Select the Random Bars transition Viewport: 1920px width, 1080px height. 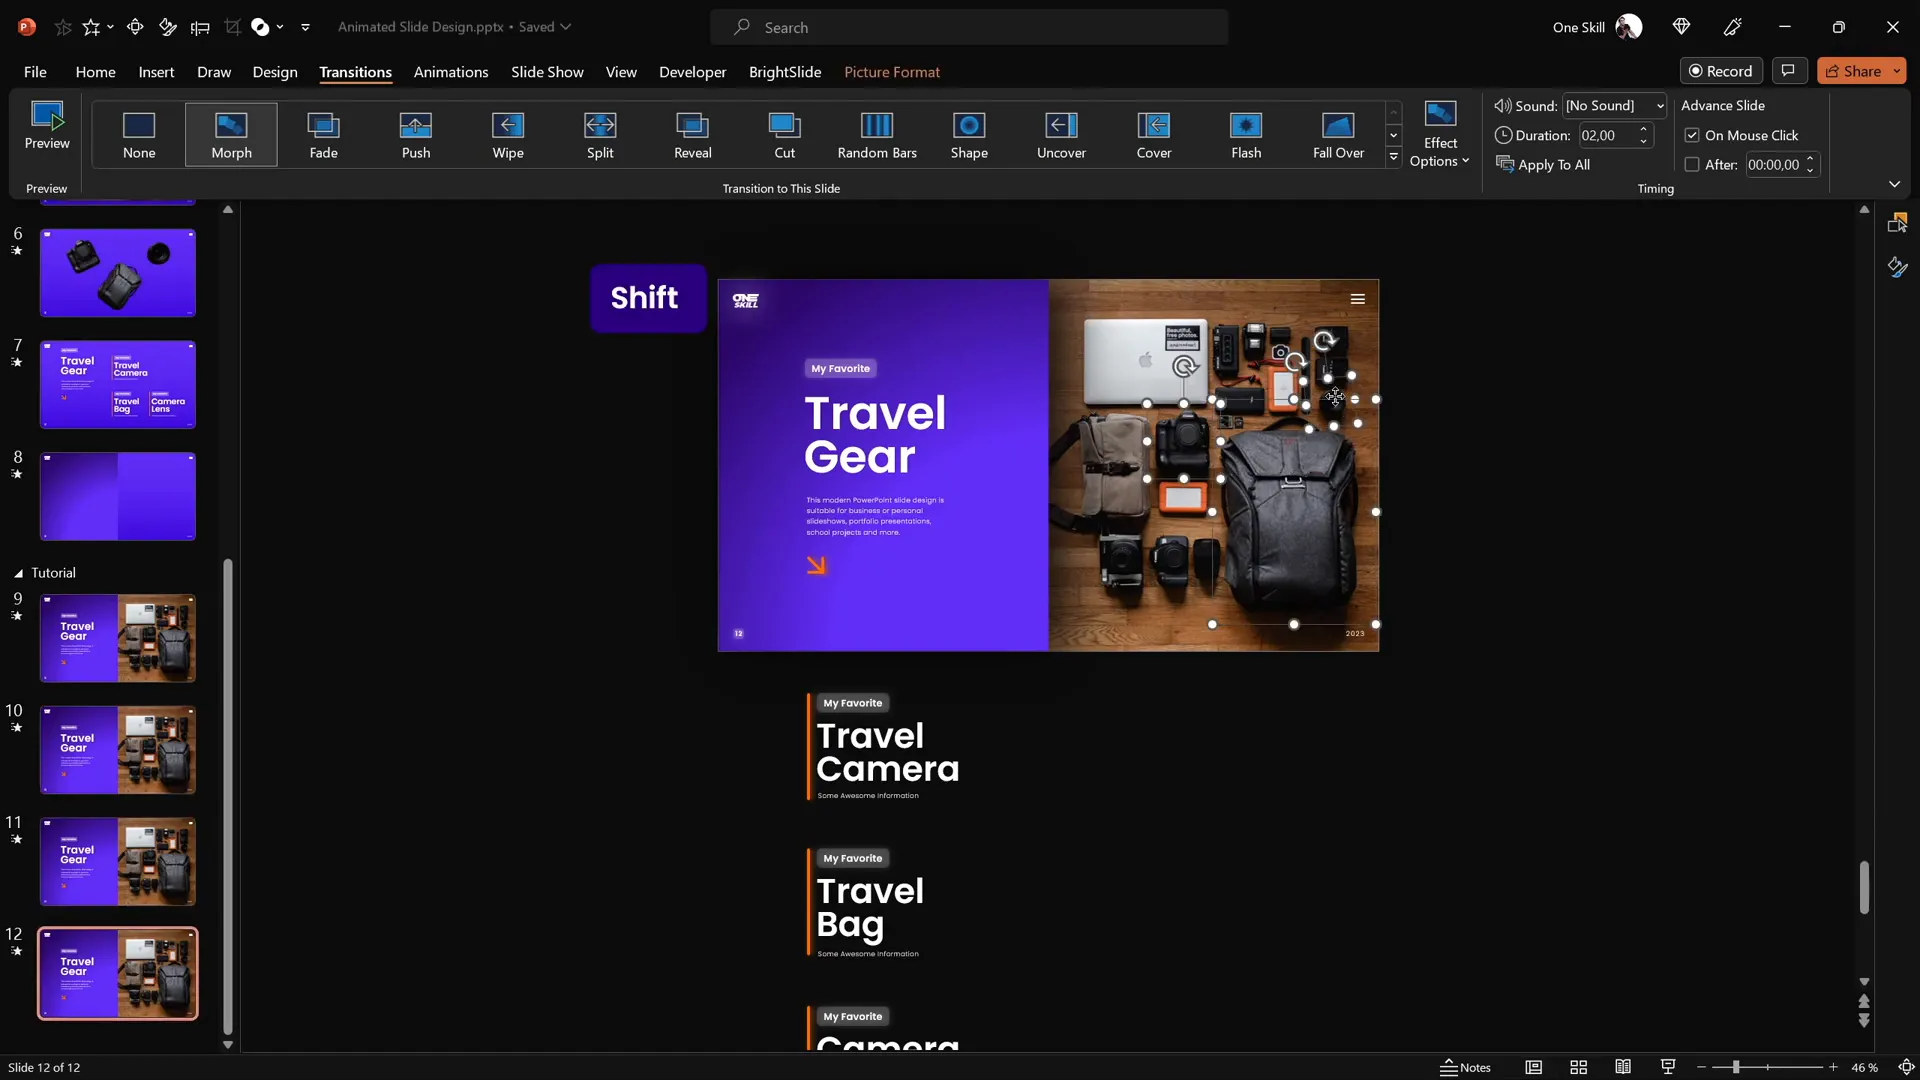[x=876, y=134]
